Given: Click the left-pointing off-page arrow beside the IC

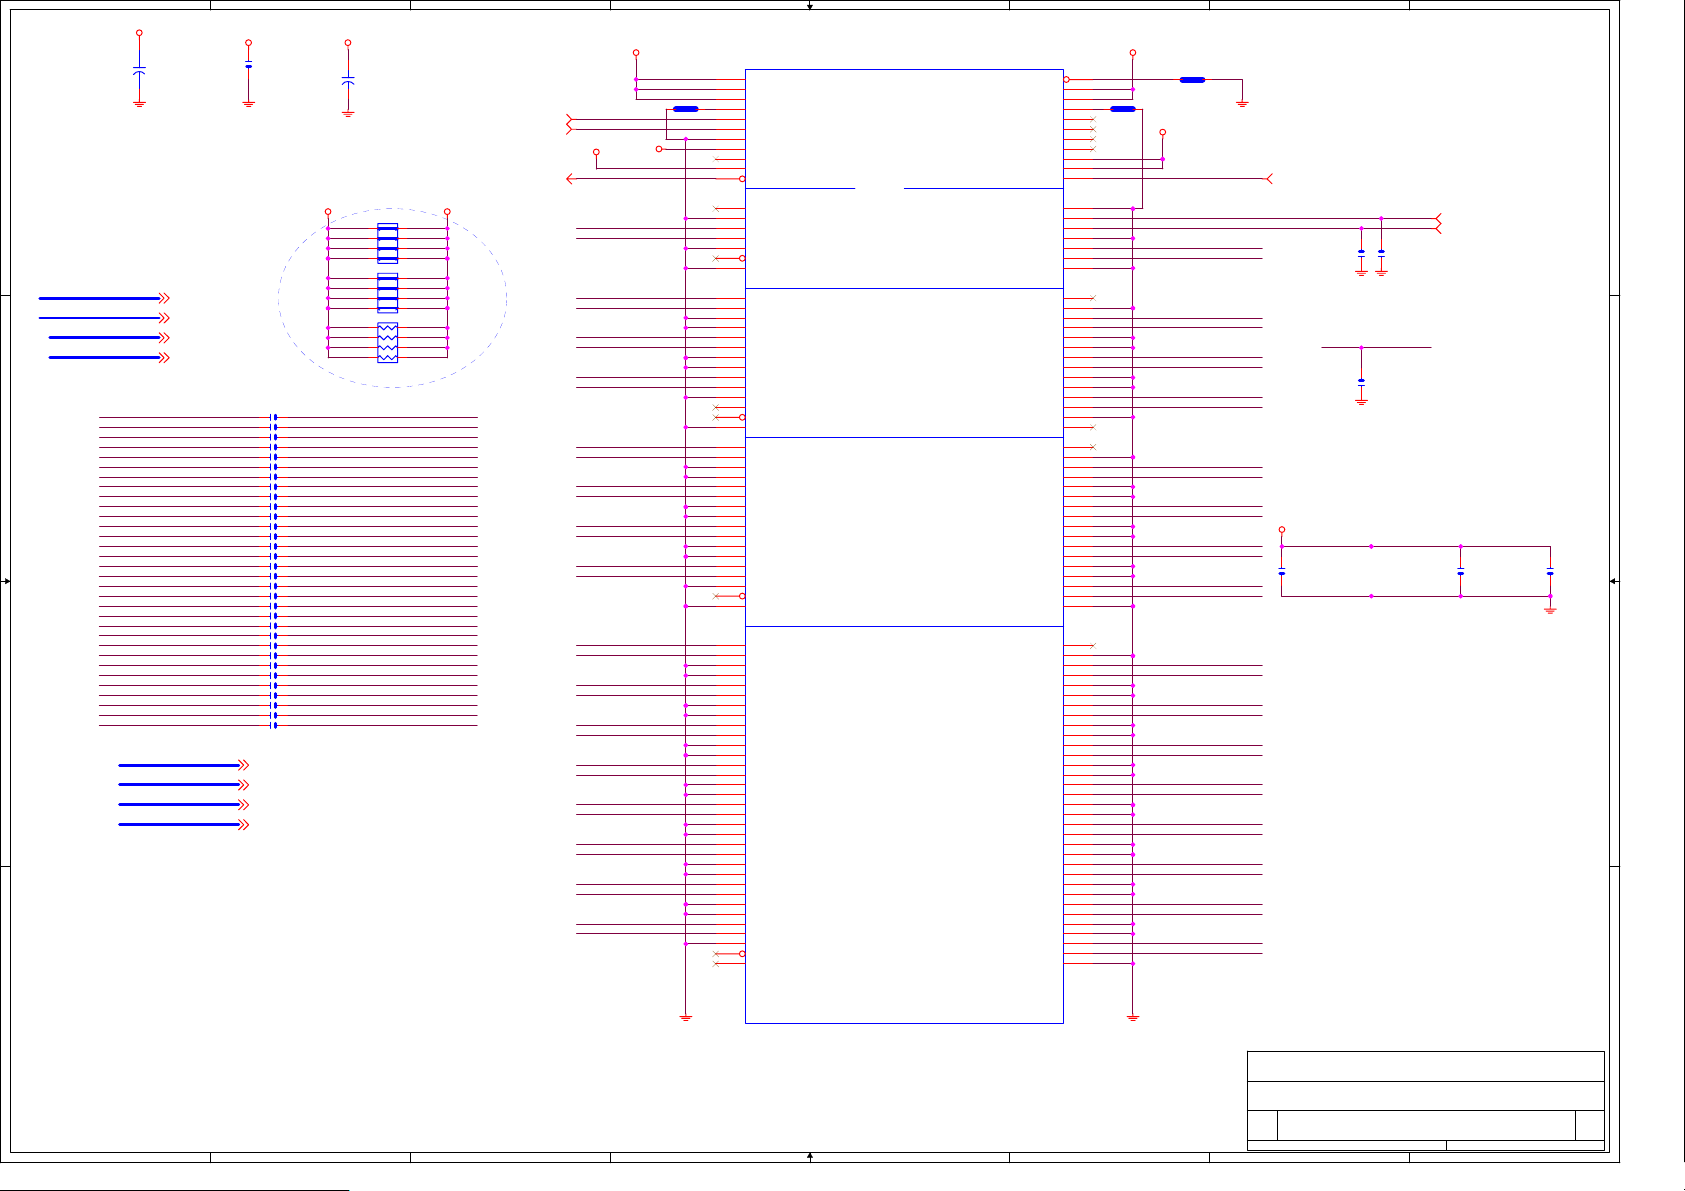Looking at the screenshot, I should point(571,178).
